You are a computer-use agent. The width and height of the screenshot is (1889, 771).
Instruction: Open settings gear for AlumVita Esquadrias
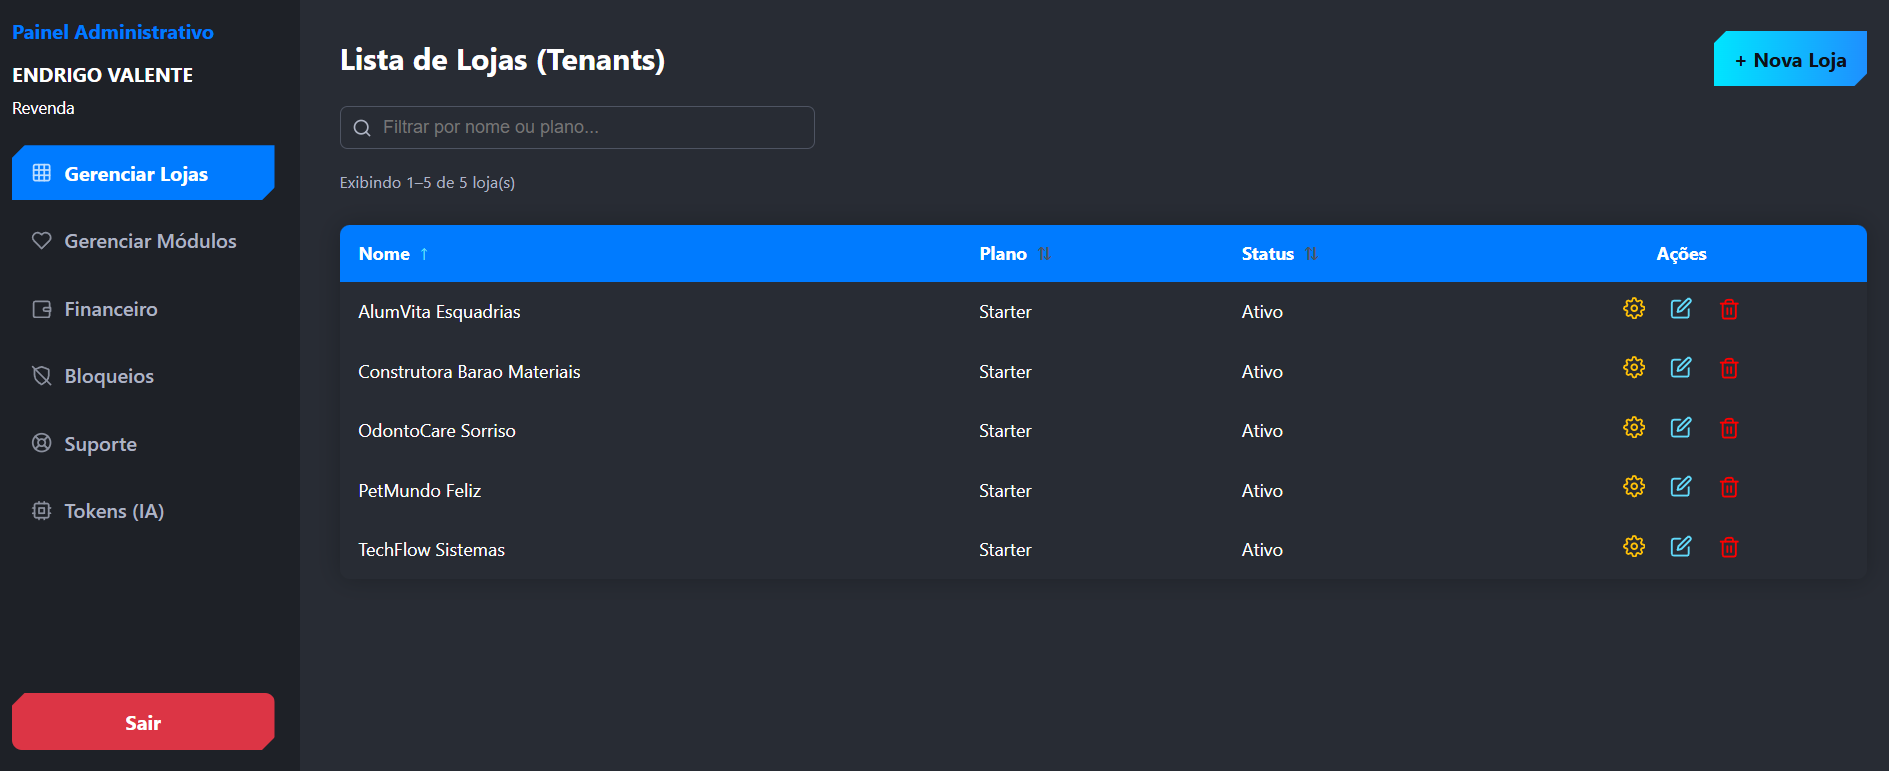[1634, 308]
